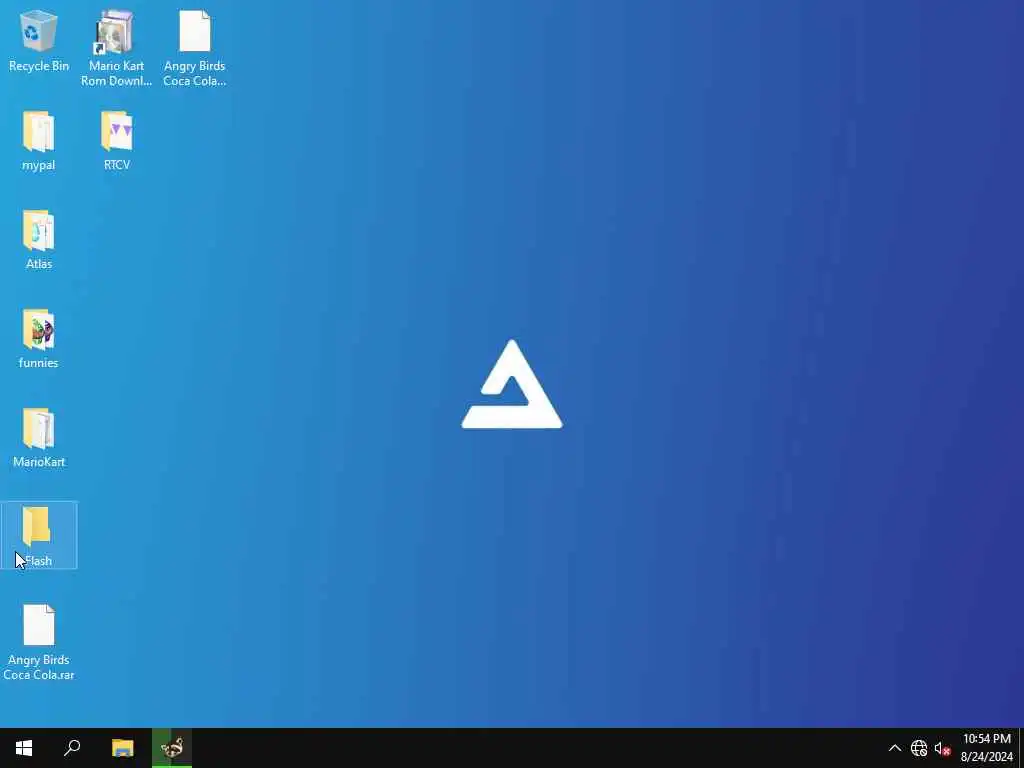The height and width of the screenshot is (768, 1024).
Task: Select the mypal folder
Action: [x=39, y=141]
